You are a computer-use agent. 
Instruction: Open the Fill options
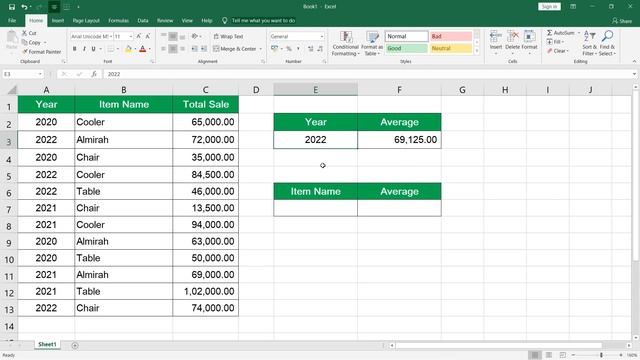click(x=555, y=42)
